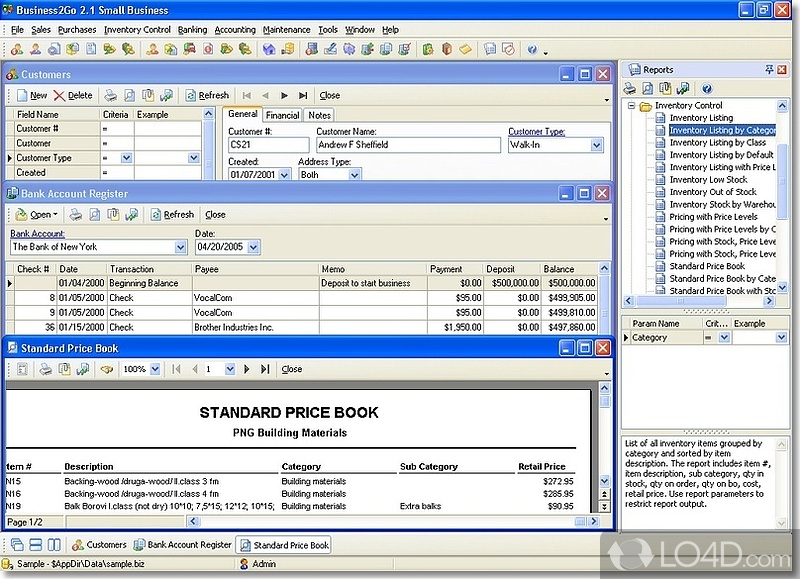Go to last page in Standard Price Book
800x579 pixels.
[265, 369]
